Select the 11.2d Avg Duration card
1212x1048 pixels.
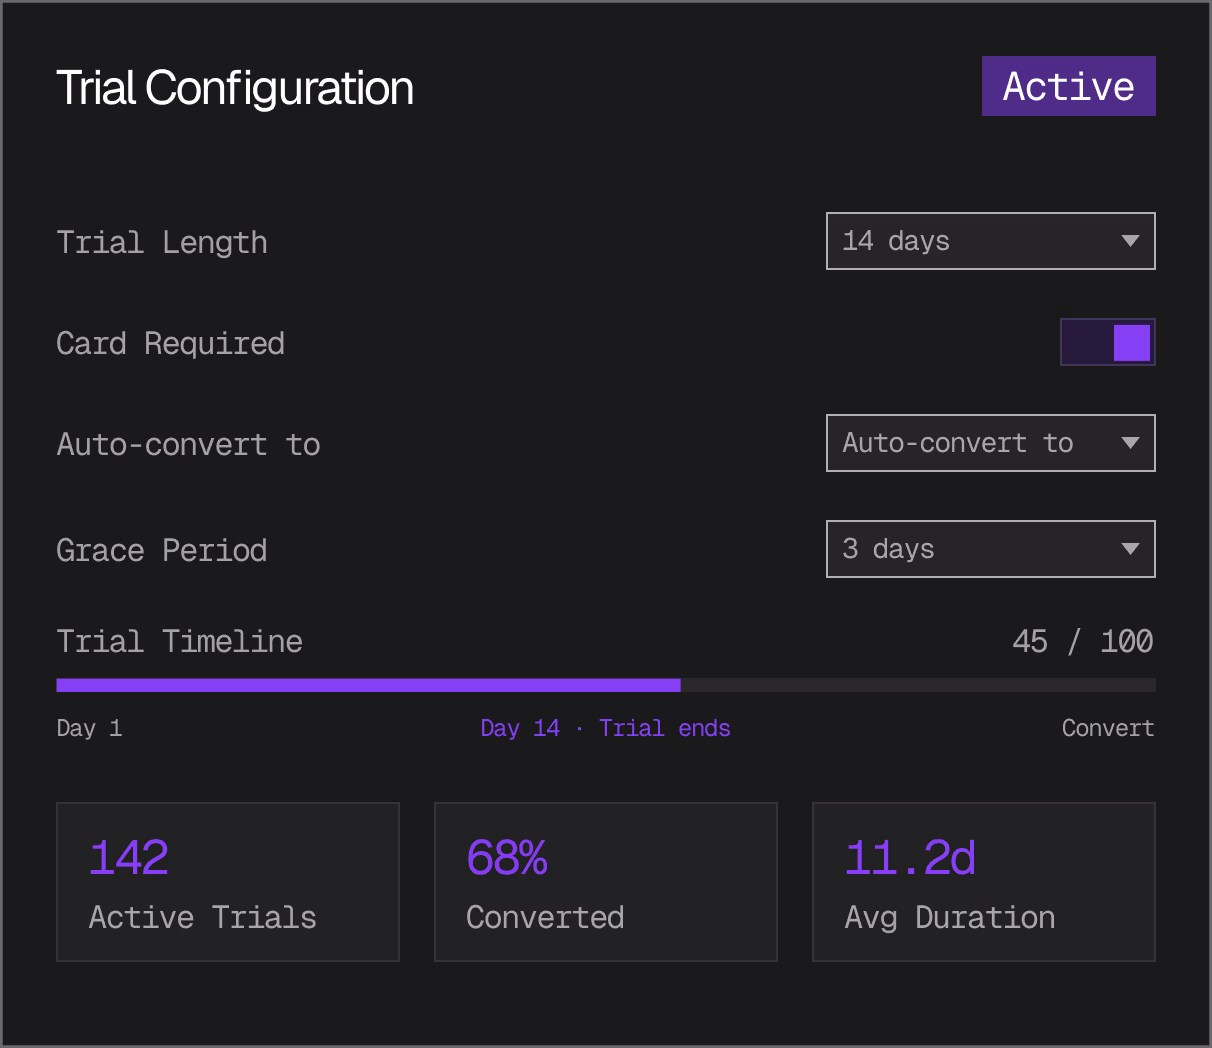(x=984, y=882)
